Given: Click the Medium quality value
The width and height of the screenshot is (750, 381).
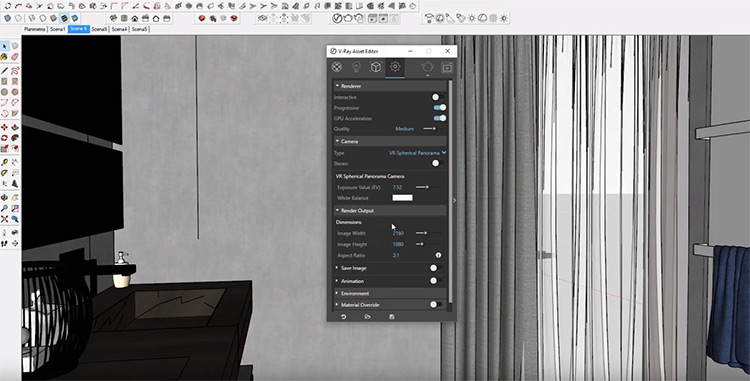Looking at the screenshot, I should [404, 129].
